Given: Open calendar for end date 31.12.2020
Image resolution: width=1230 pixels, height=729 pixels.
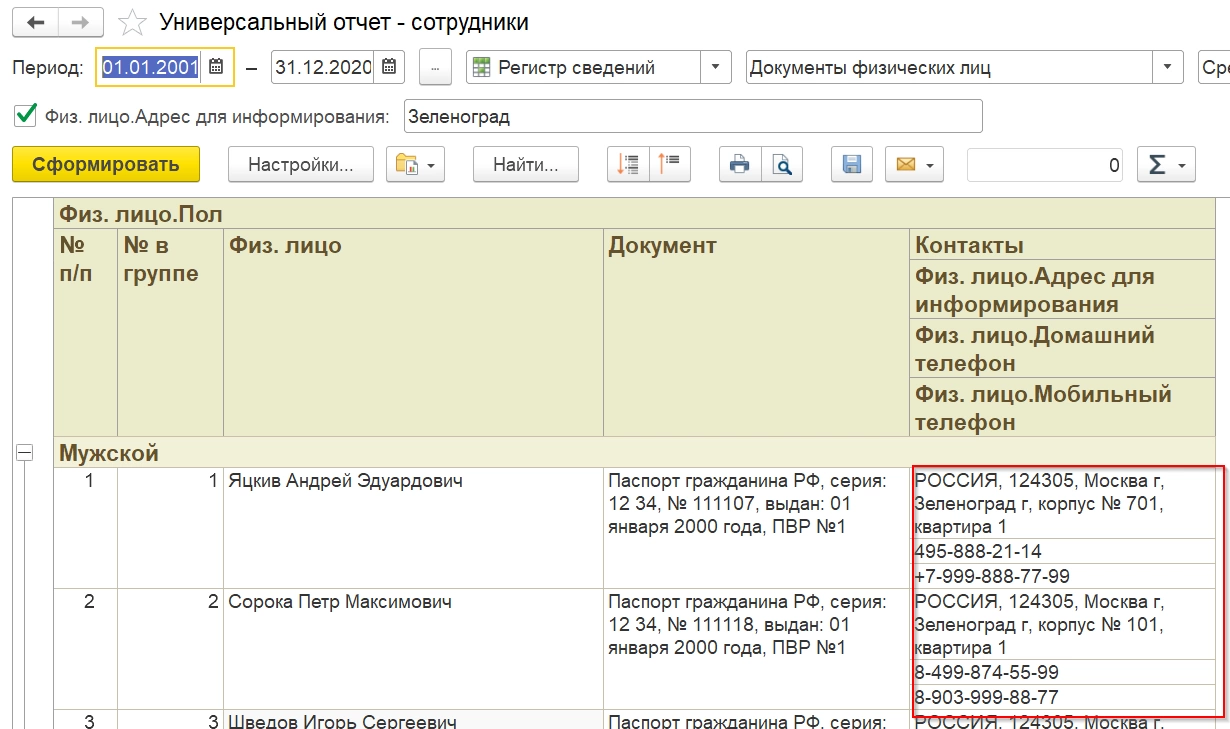Looking at the screenshot, I should 389,68.
